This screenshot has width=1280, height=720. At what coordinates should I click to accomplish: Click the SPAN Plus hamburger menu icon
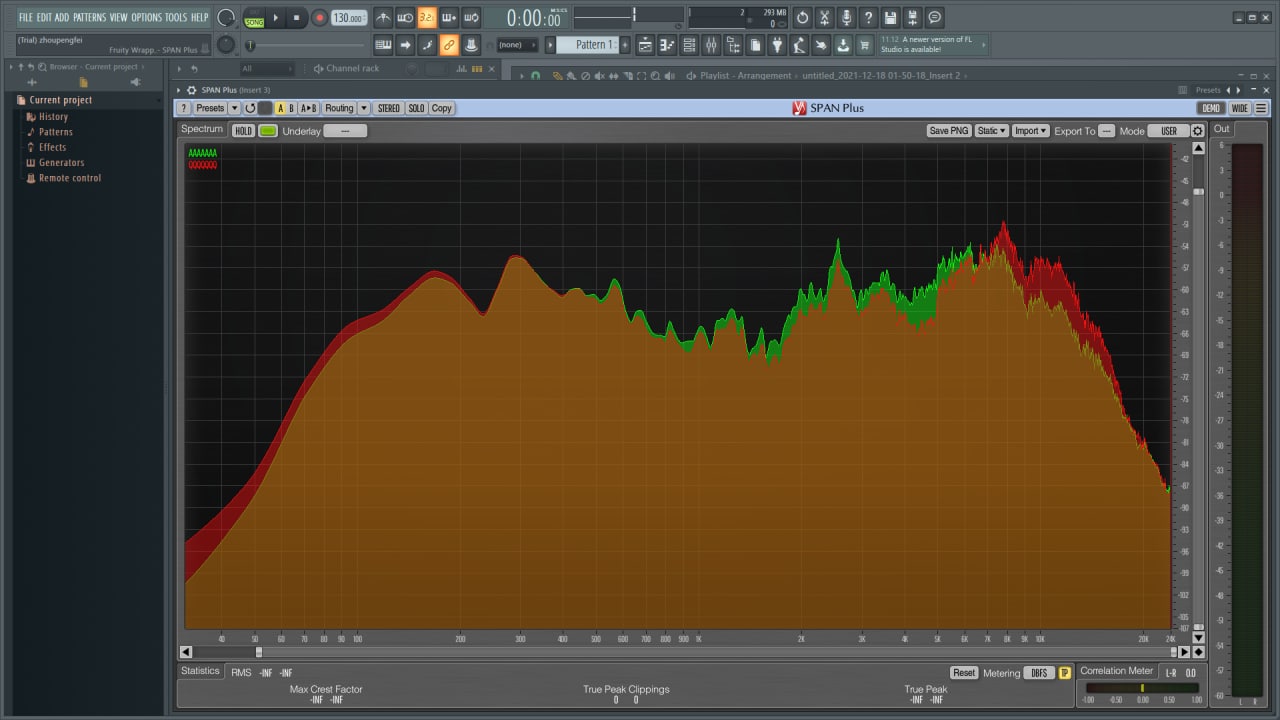[1261, 108]
